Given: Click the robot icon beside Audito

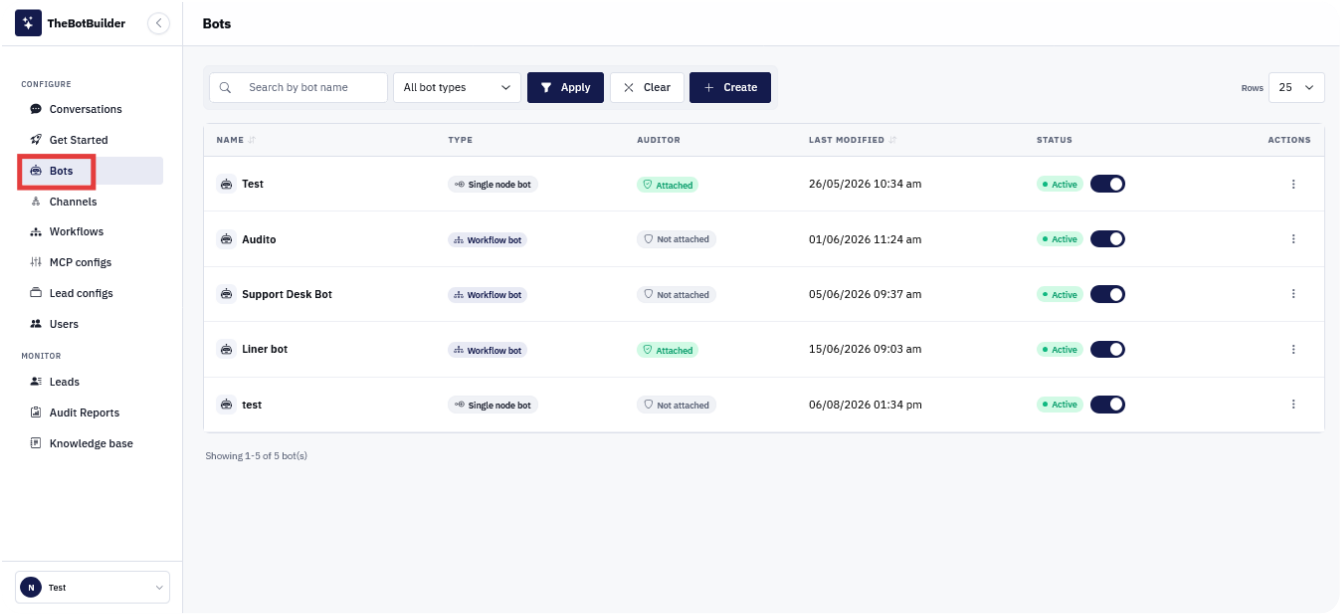Looking at the screenshot, I should pos(225,239).
